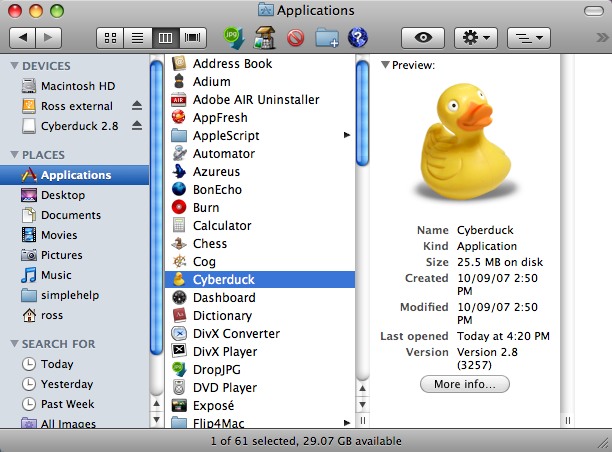Screen dimensions: 612x452
Task: Select Azureus application icon
Action: [179, 171]
